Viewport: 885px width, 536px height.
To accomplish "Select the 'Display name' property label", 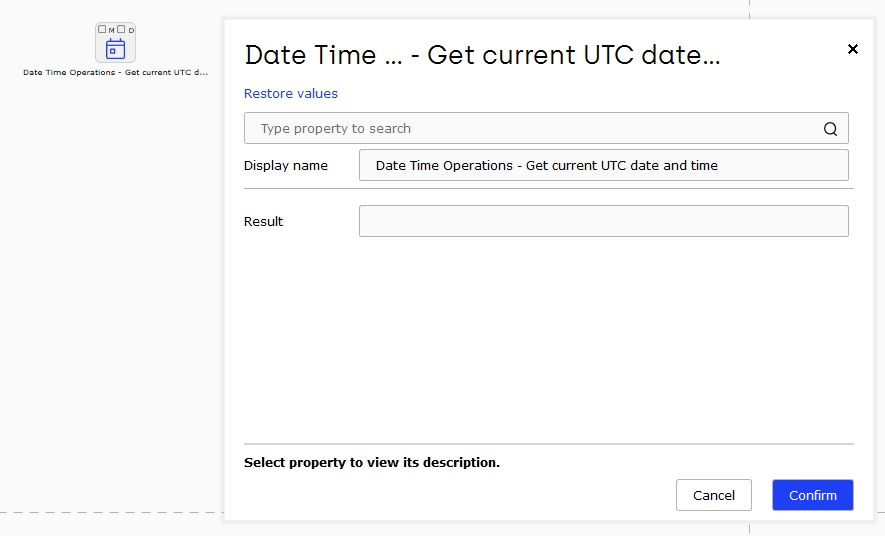I will pyautogui.click(x=286, y=165).
